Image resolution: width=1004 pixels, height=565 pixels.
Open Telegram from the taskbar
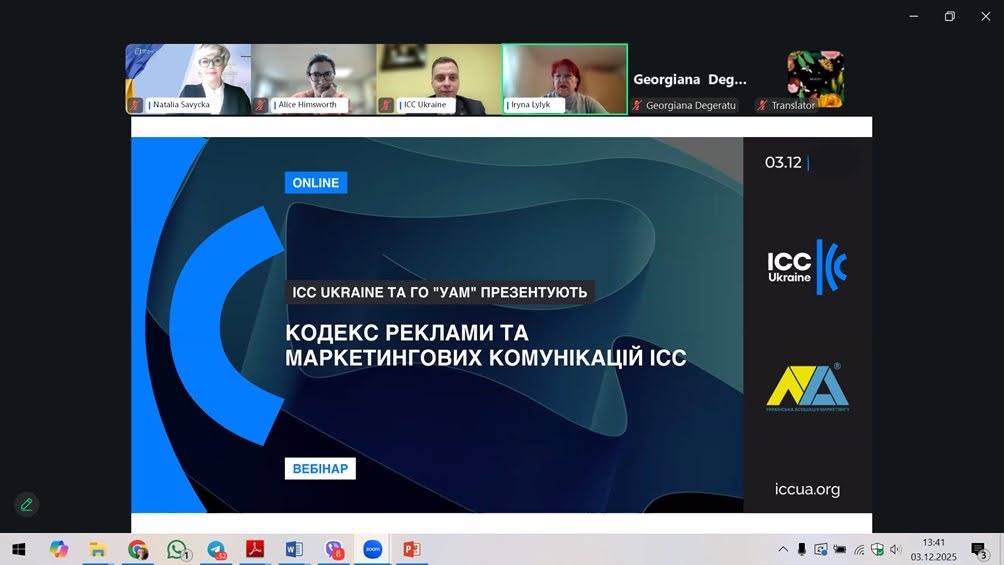point(217,549)
